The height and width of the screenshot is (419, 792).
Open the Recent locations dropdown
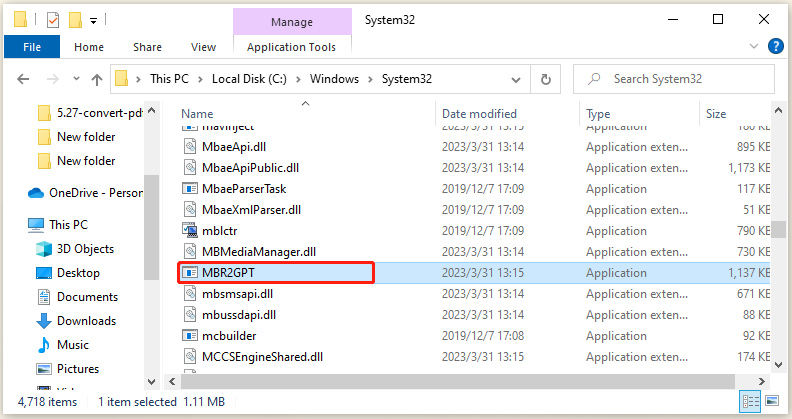point(76,79)
